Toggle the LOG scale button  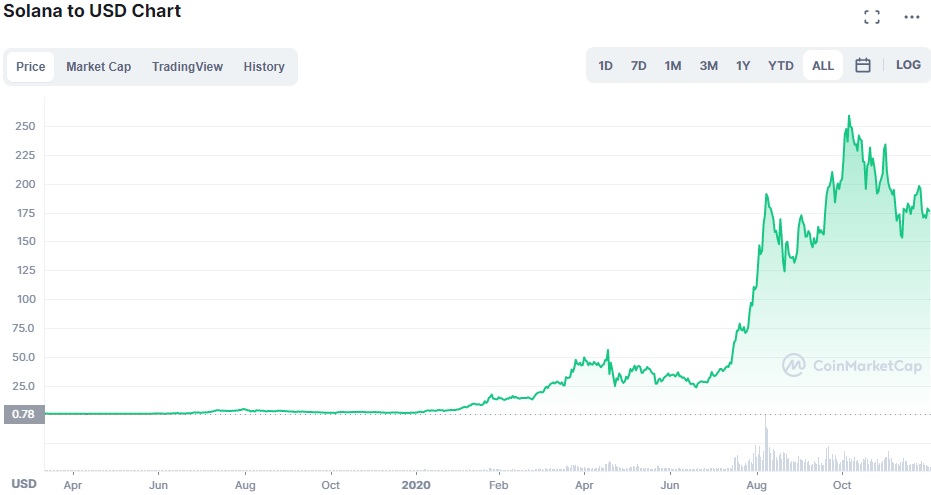[908, 65]
